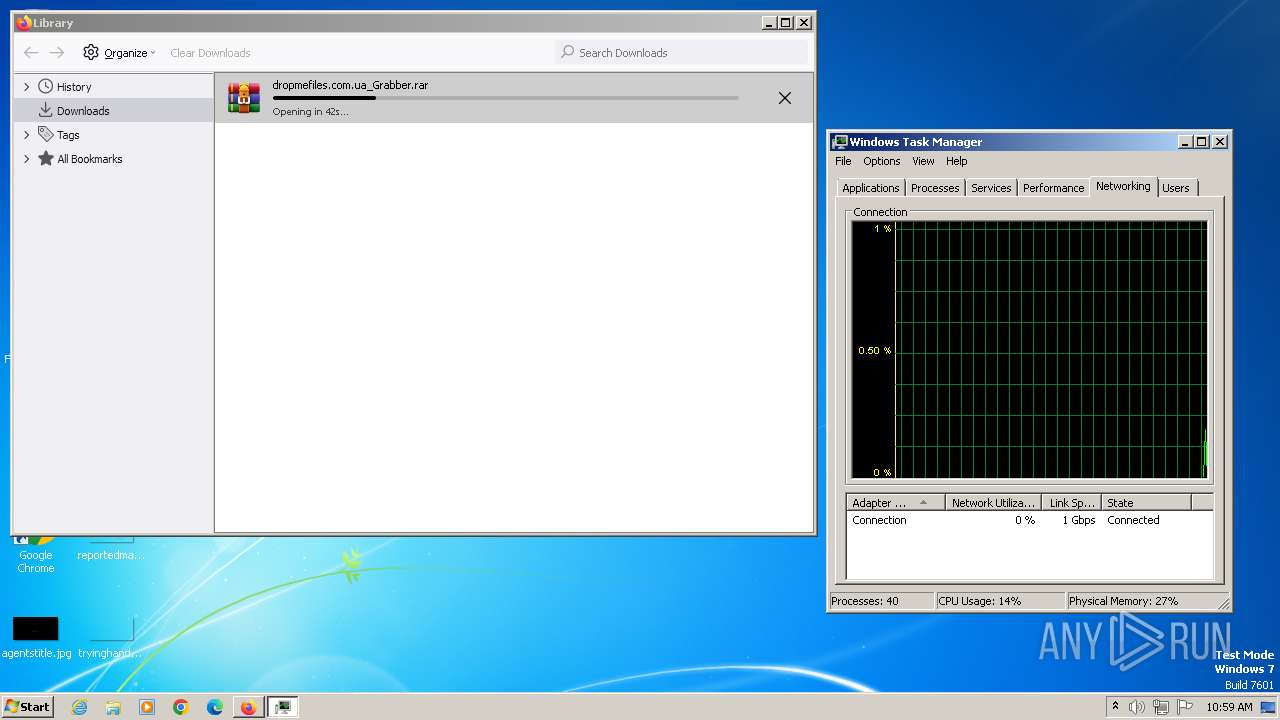Click the network utilization graph
The height and width of the screenshot is (720, 1280).
coord(1029,351)
